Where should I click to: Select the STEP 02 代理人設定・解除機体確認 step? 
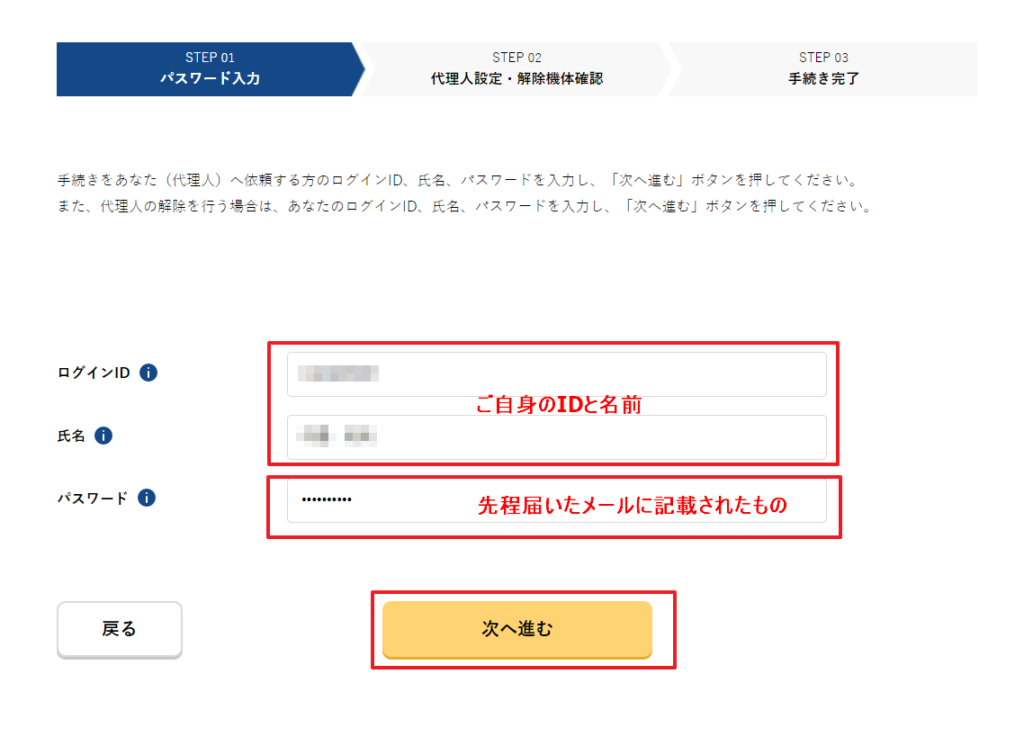click(516, 69)
